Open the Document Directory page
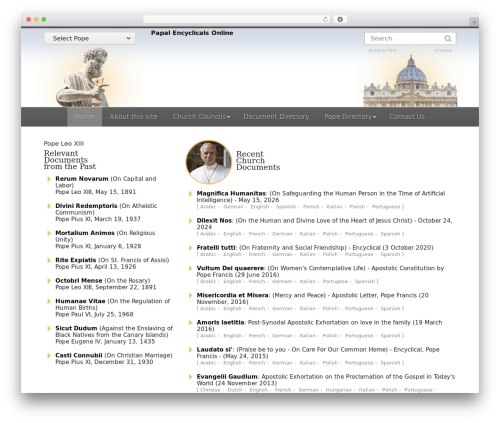The image size is (500, 423). pos(276,117)
